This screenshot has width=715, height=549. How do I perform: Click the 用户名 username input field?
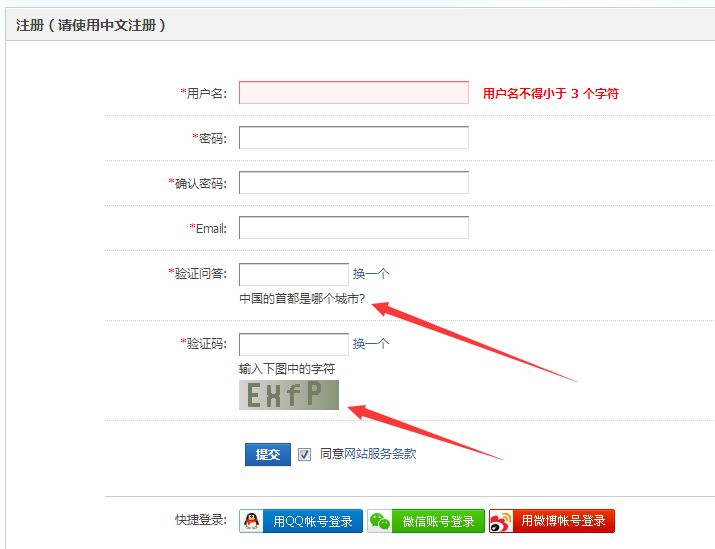point(354,93)
